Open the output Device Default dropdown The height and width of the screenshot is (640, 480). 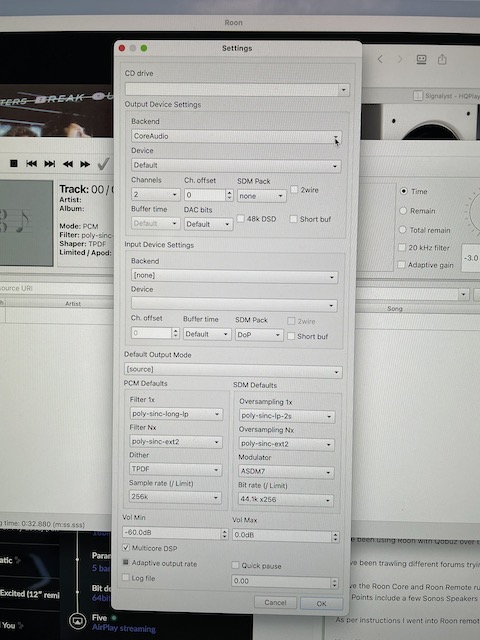tap(236, 165)
